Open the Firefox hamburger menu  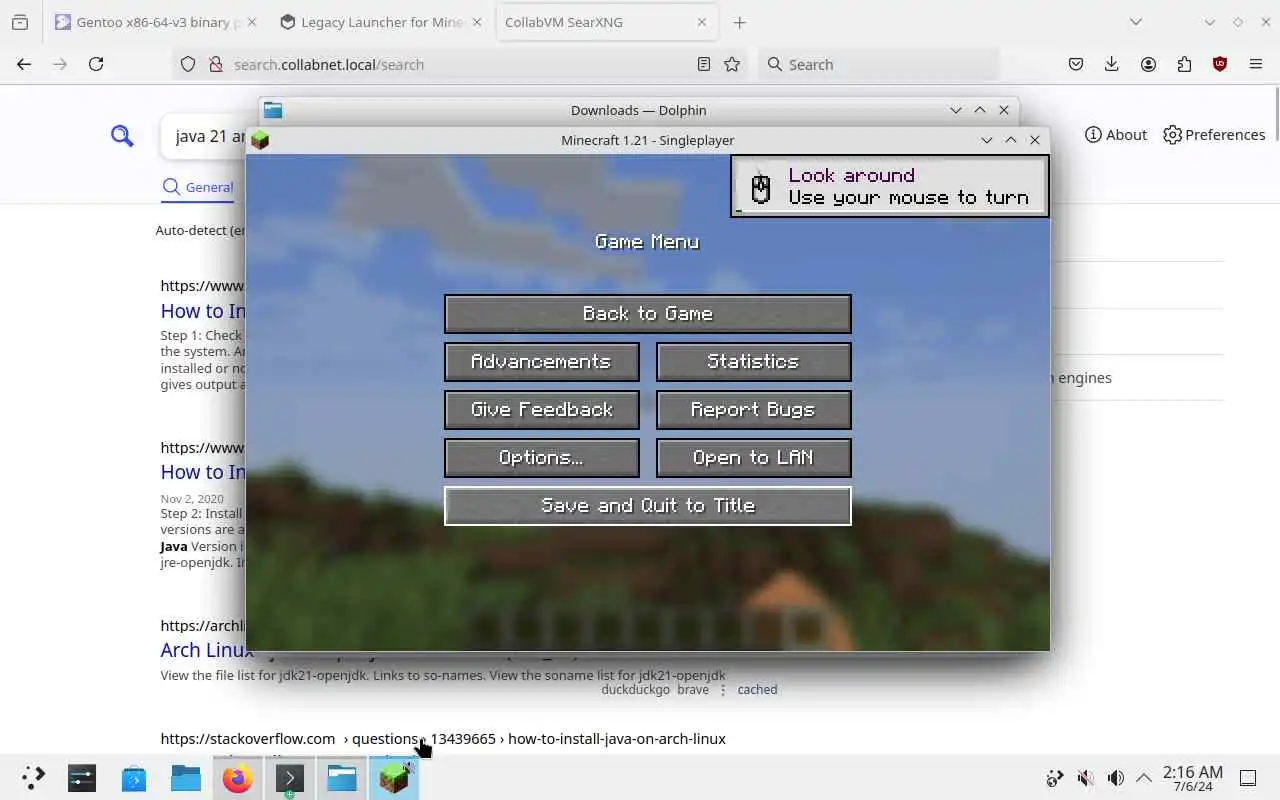[x=1256, y=64]
